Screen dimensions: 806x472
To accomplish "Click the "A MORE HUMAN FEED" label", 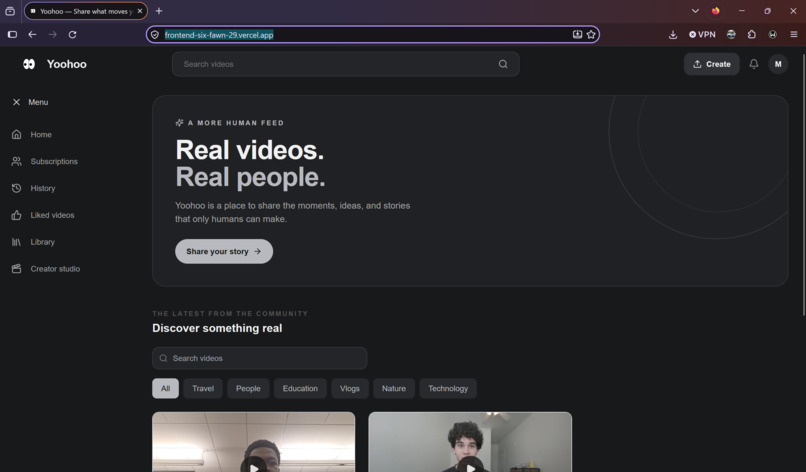I will pyautogui.click(x=235, y=123).
